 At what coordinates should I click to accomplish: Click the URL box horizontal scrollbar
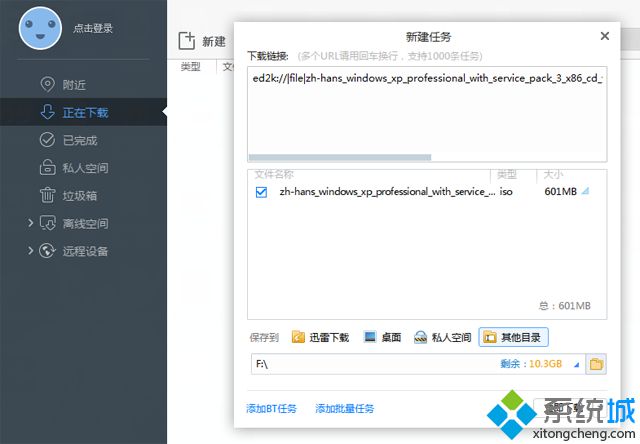pyautogui.click(x=340, y=158)
